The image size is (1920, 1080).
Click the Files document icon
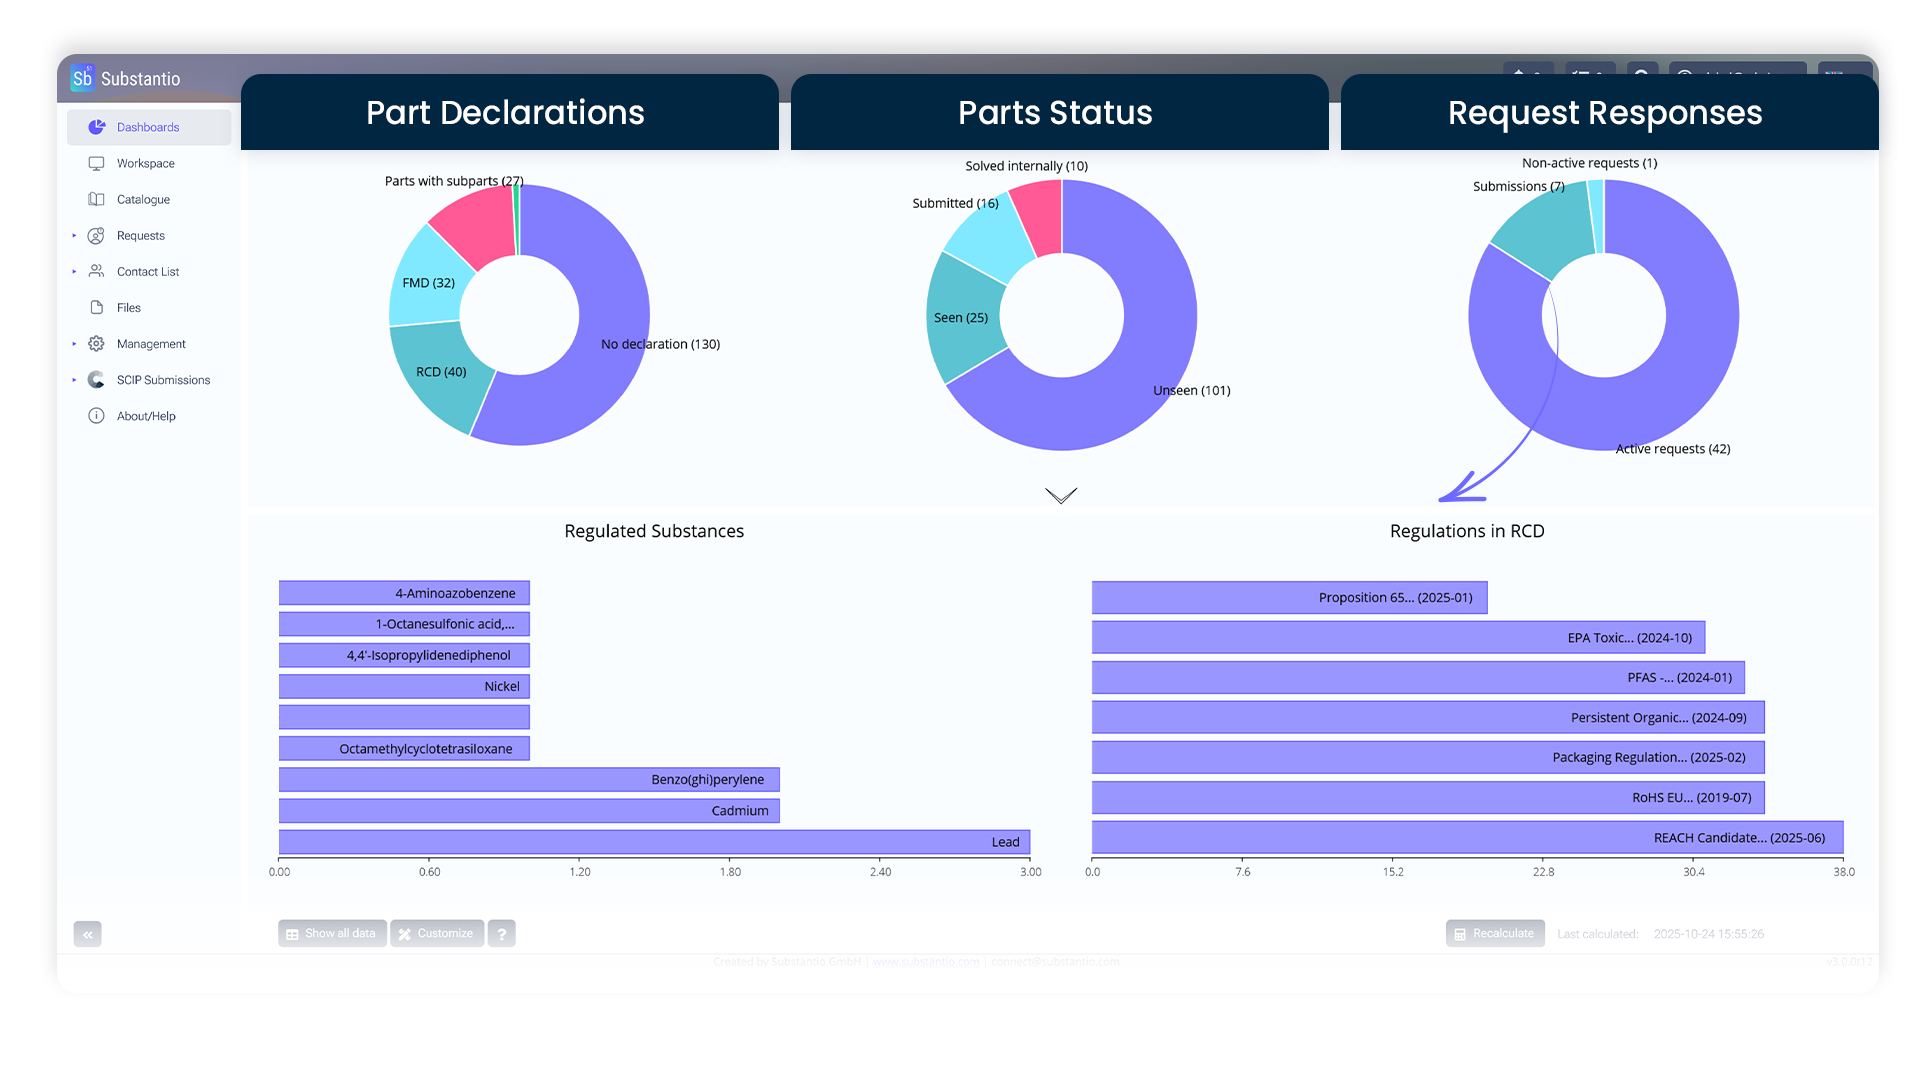(x=96, y=307)
